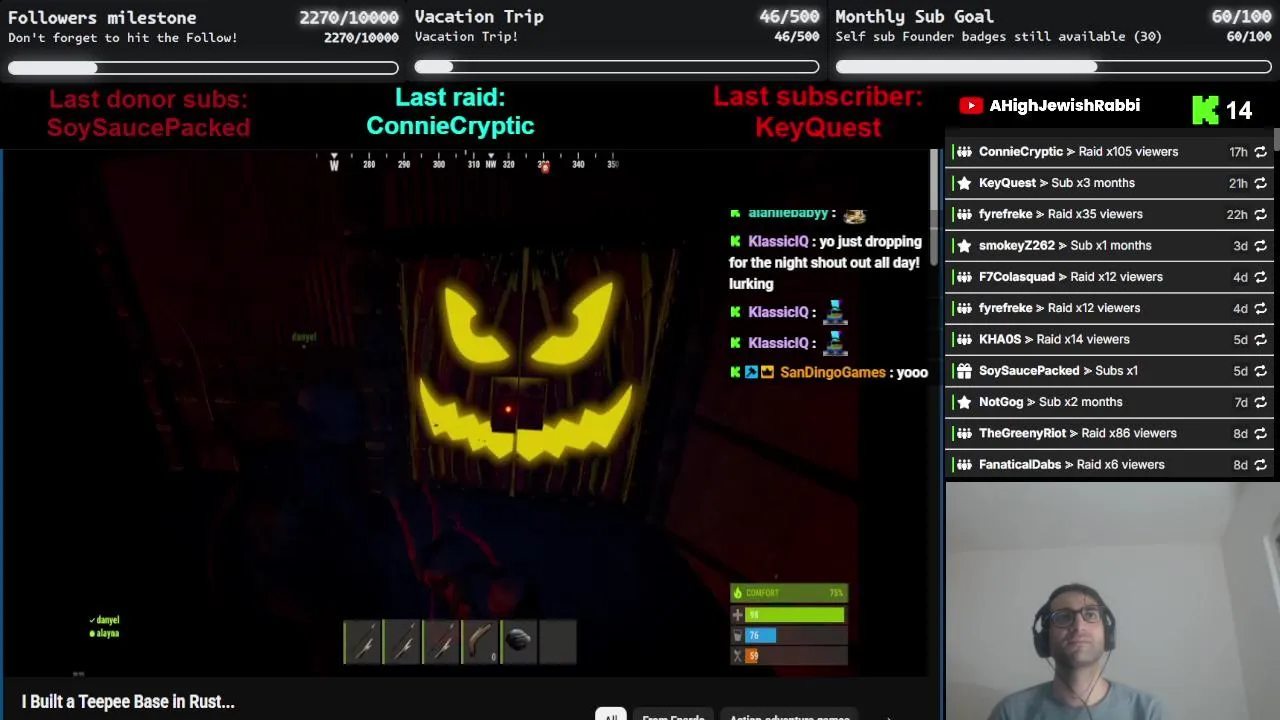This screenshot has height=720, width=1280.
Task: Select the empty last hotbar slot
Action: tap(558, 642)
